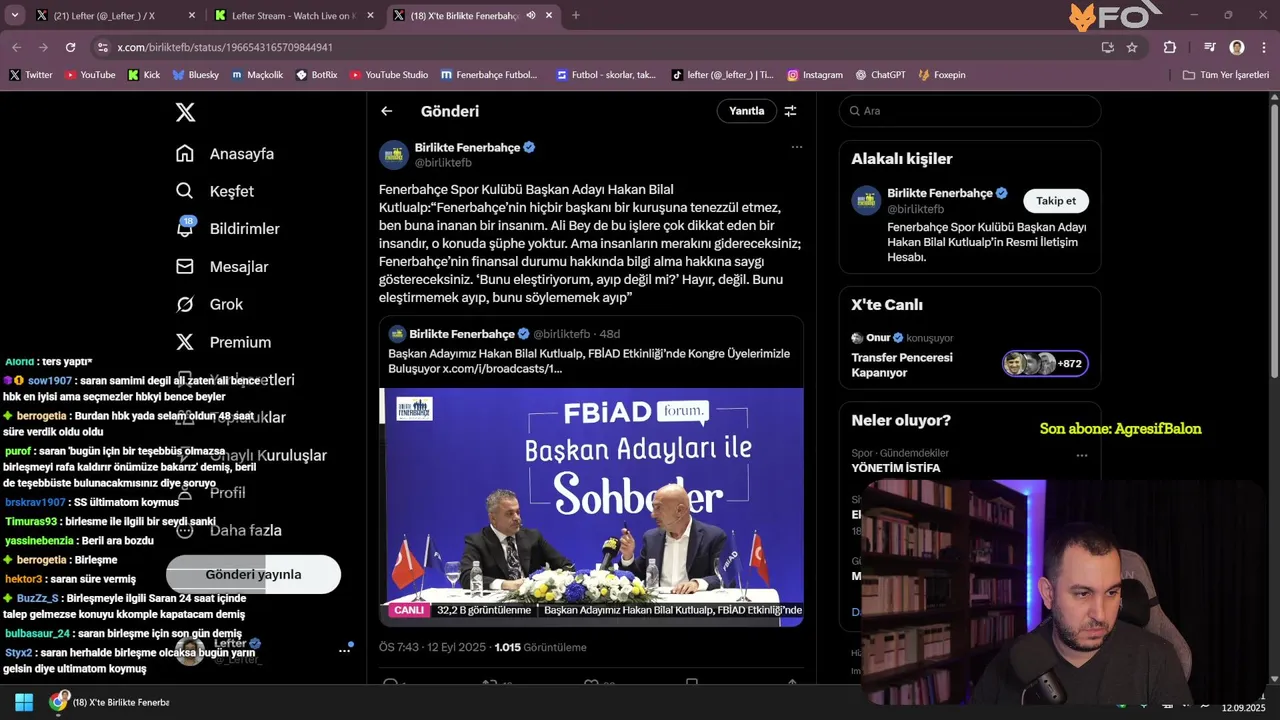The image size is (1280, 720).
Task: Open three-dot menu in Neler oluyor section
Action: click(1081, 455)
